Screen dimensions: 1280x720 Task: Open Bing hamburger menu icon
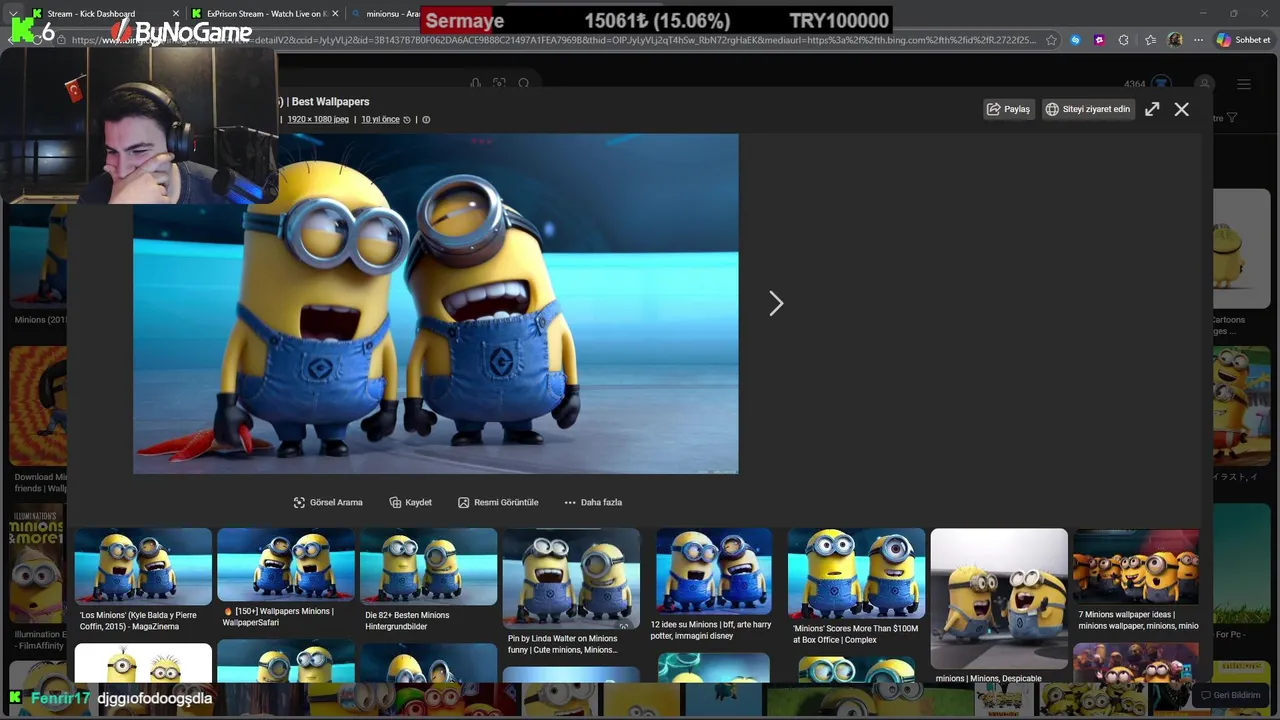click(x=1244, y=84)
